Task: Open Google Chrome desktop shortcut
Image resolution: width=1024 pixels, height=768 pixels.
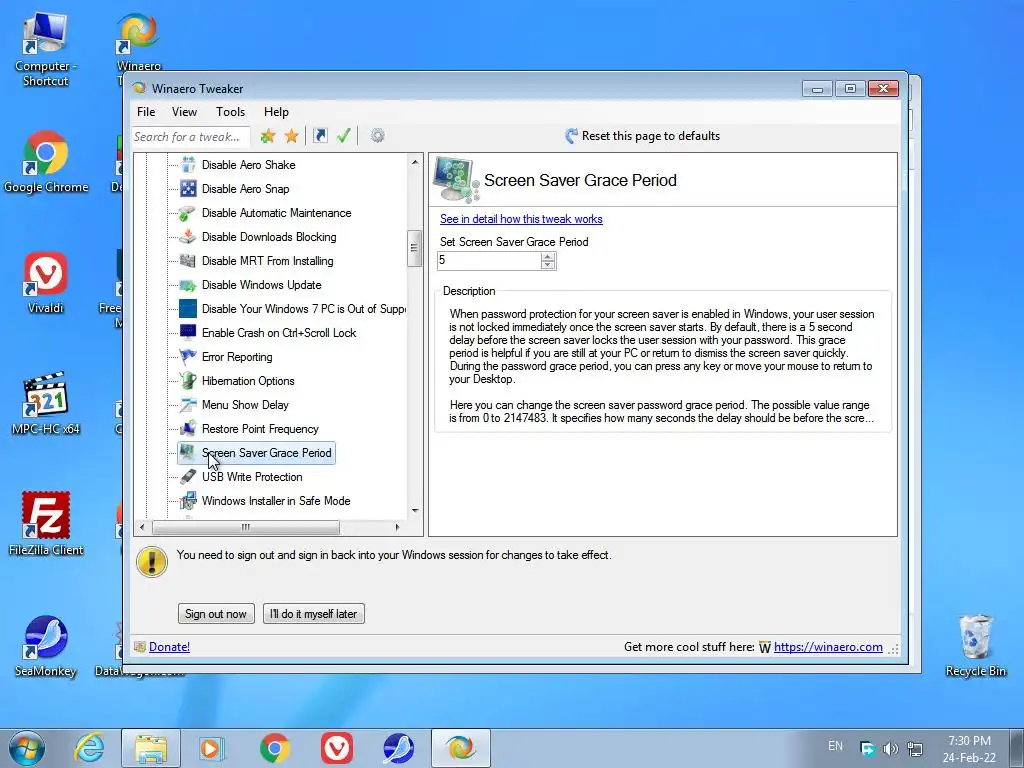Action: click(46, 161)
